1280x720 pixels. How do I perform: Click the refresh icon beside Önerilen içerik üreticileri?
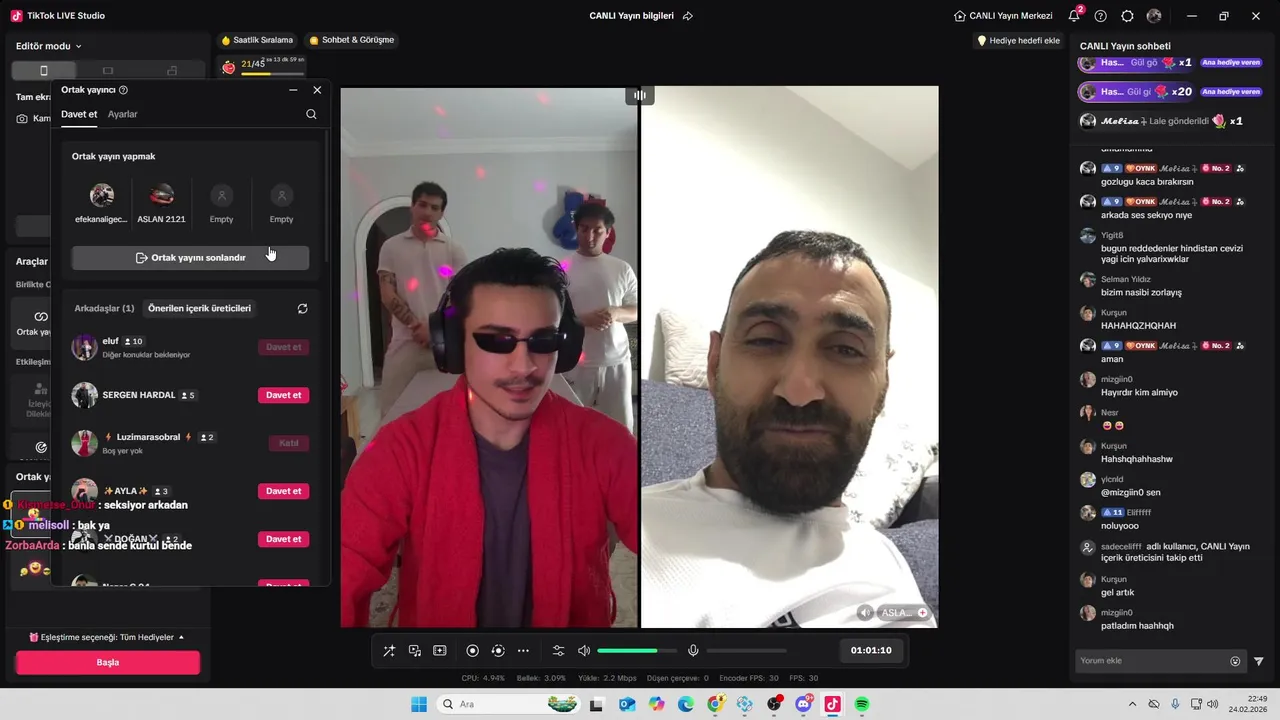303,309
